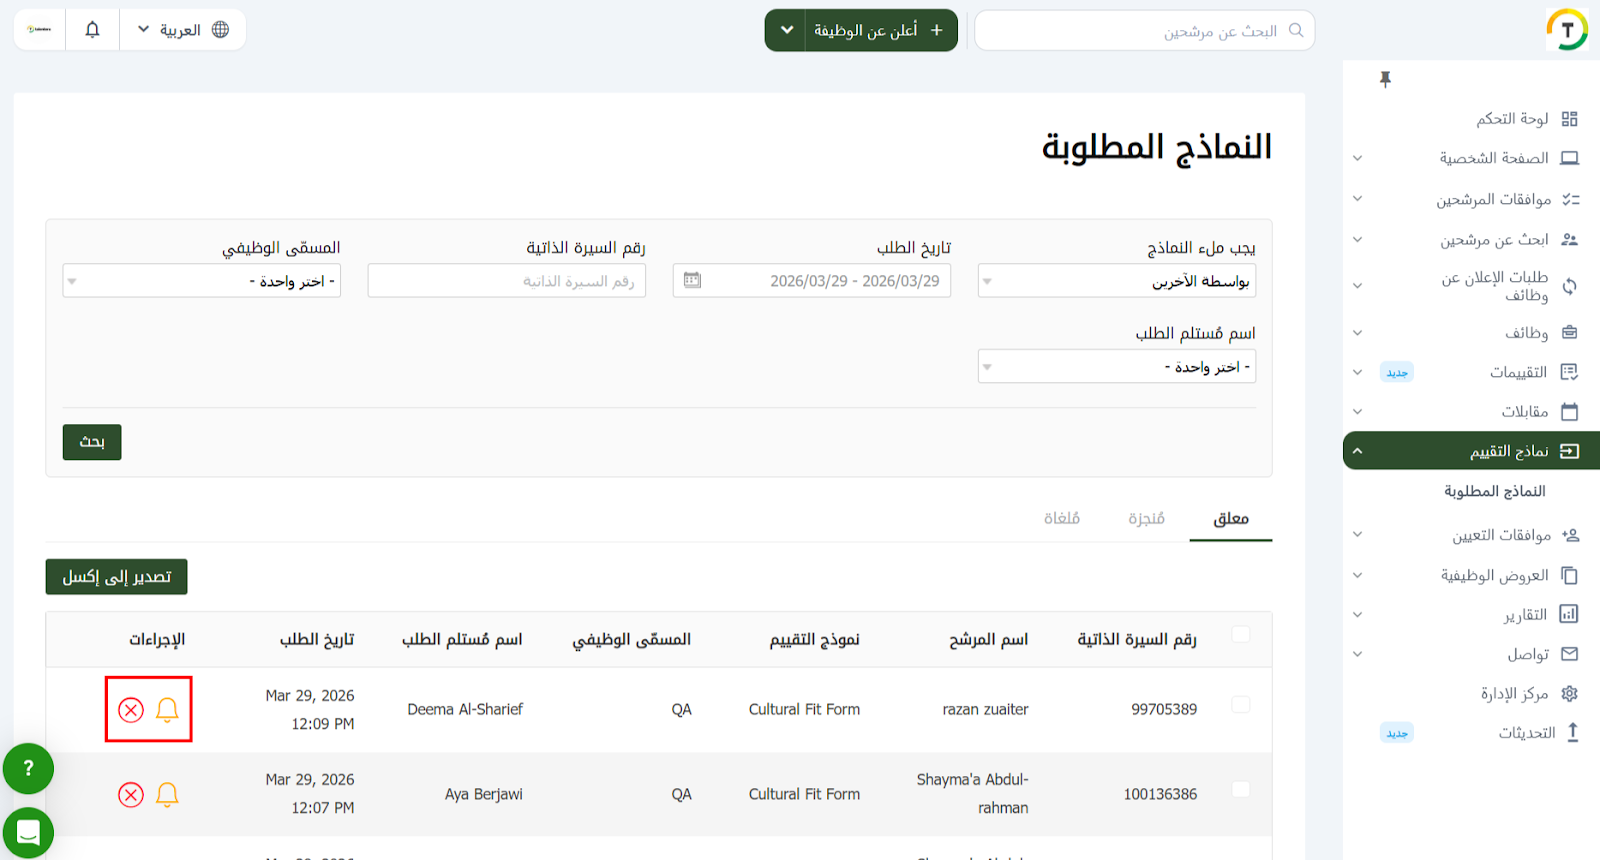Toggle the select-all checkbox in table header

pos(1241,634)
